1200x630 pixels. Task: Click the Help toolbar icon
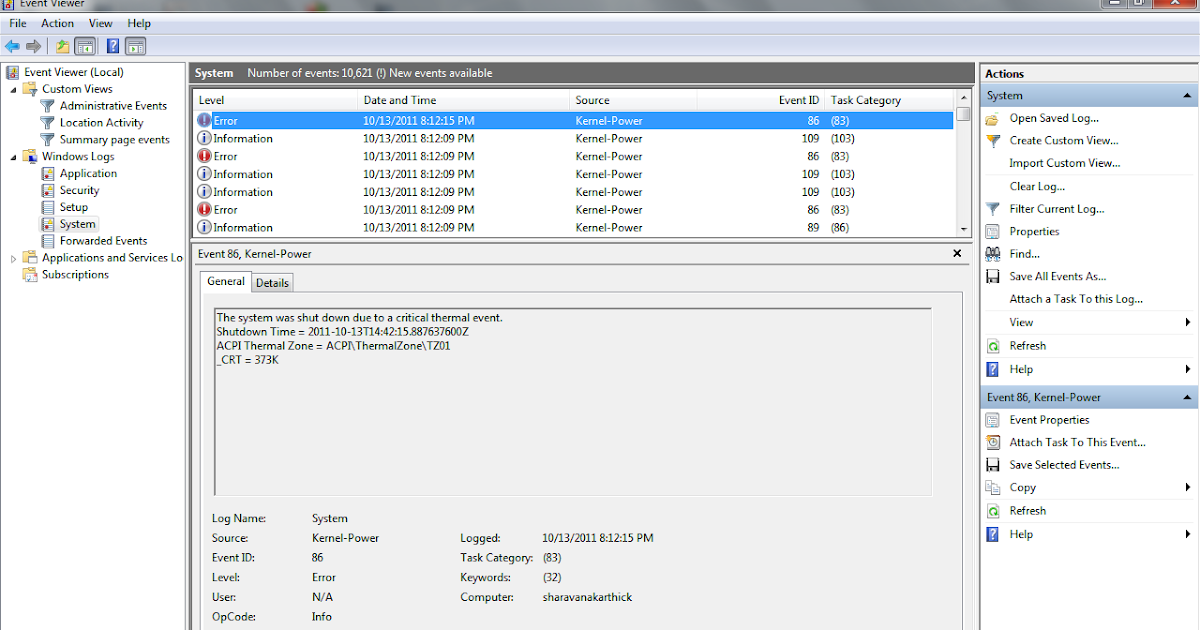[112, 45]
